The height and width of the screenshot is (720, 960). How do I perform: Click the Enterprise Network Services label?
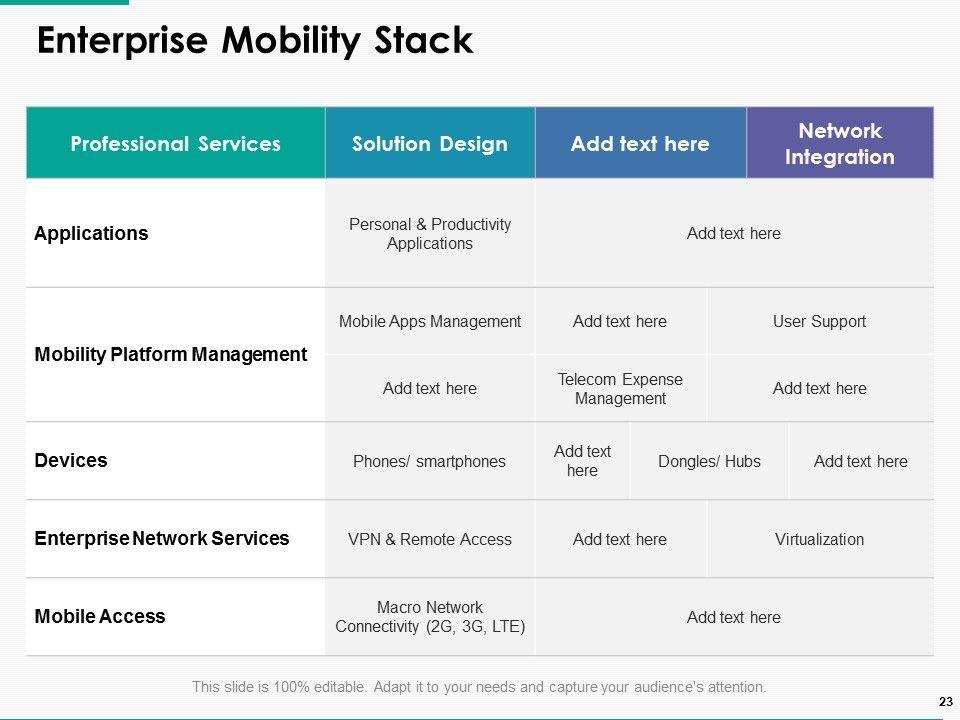[x=162, y=538]
